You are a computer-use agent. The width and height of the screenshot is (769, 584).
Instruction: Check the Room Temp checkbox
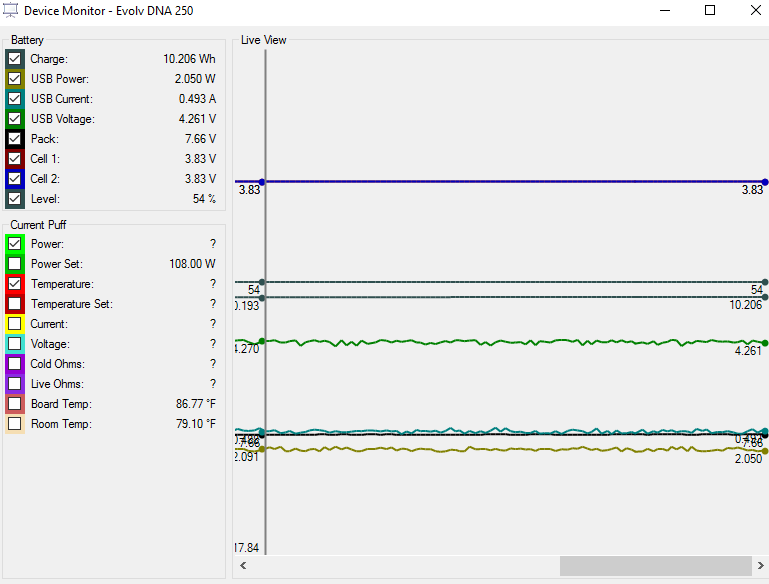click(15, 424)
